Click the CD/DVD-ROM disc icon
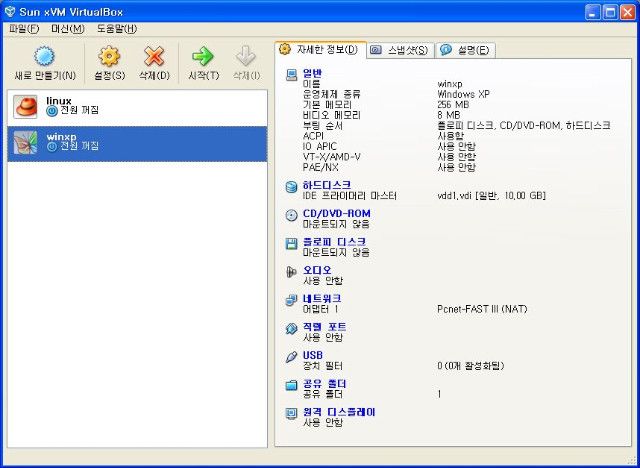Image resolution: width=640 pixels, height=468 pixels. [x=291, y=215]
